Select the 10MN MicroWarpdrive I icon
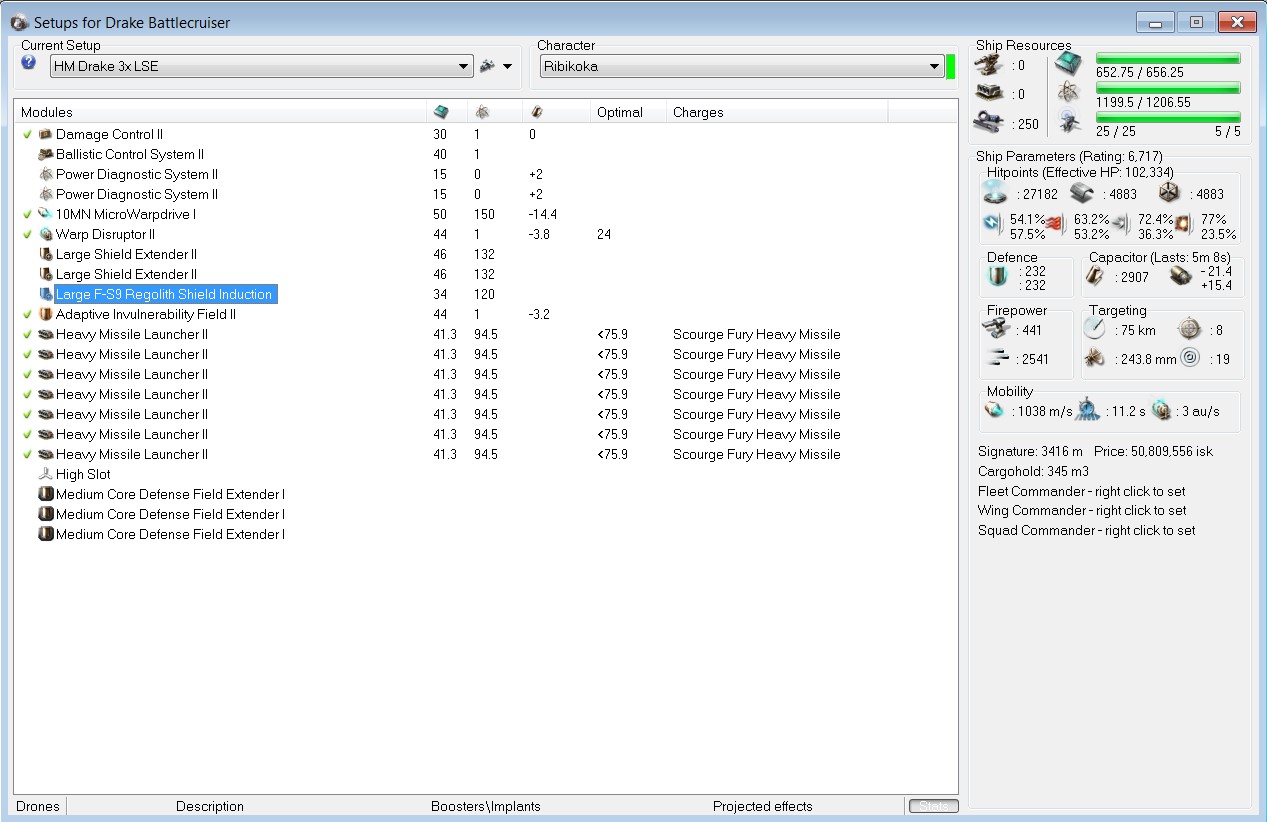Image resolution: width=1267 pixels, height=822 pixels. [45, 214]
